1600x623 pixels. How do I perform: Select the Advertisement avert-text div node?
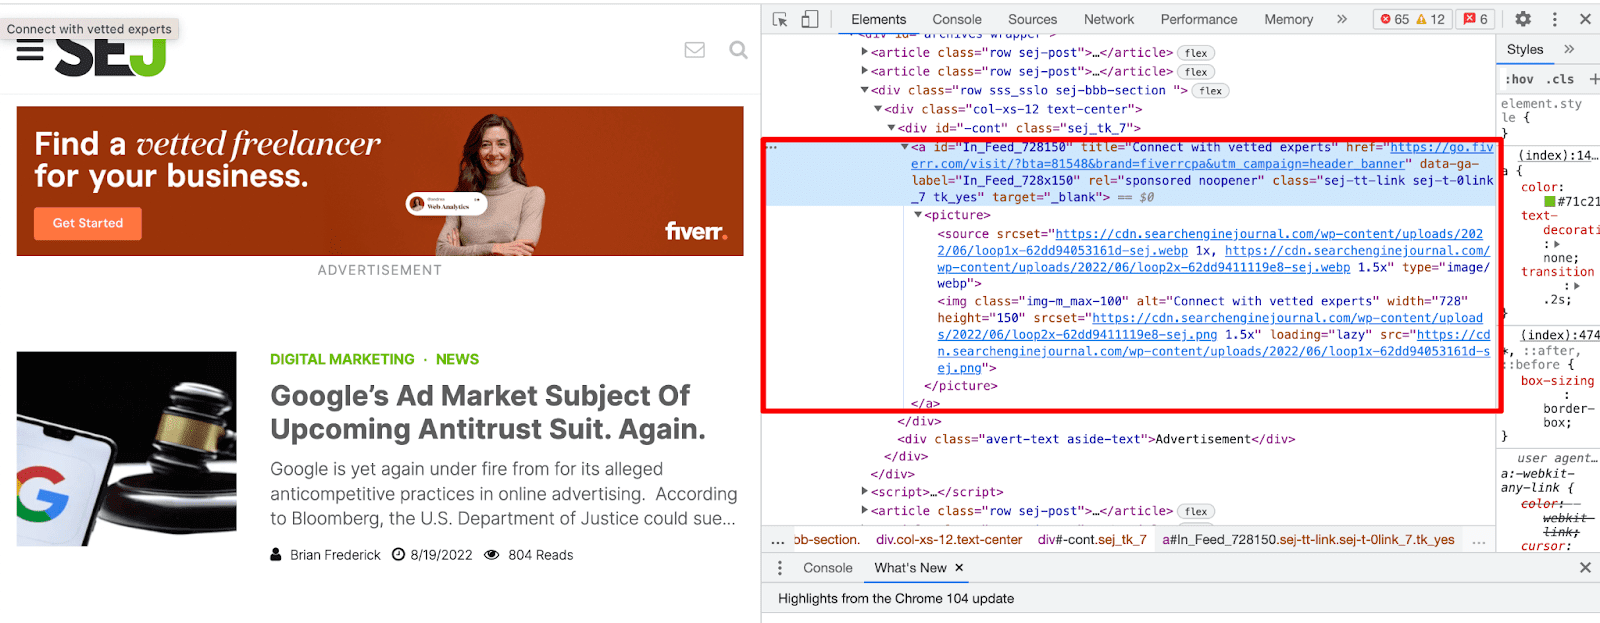point(1096,439)
